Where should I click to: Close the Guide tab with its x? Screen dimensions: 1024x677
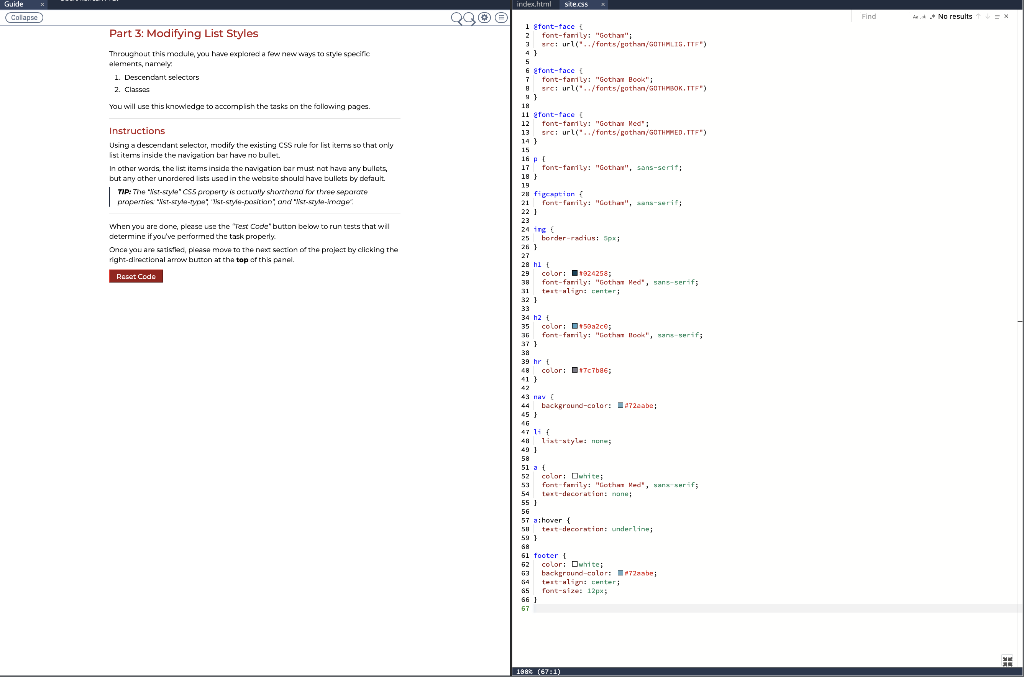42,4
